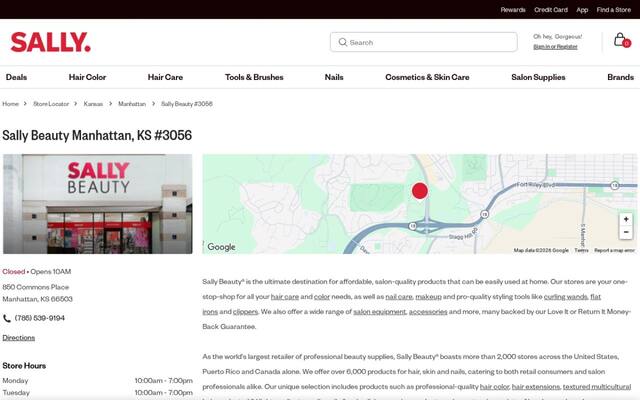Click the Monday hours row
The image size is (640, 400).
(98, 380)
